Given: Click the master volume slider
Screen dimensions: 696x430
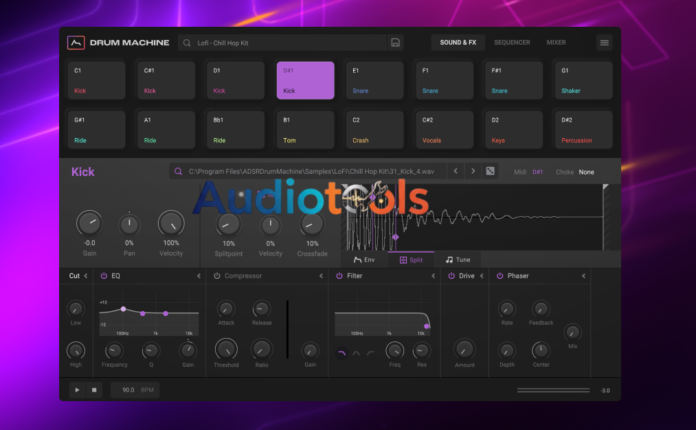Looking at the screenshot, I should click(552, 390).
